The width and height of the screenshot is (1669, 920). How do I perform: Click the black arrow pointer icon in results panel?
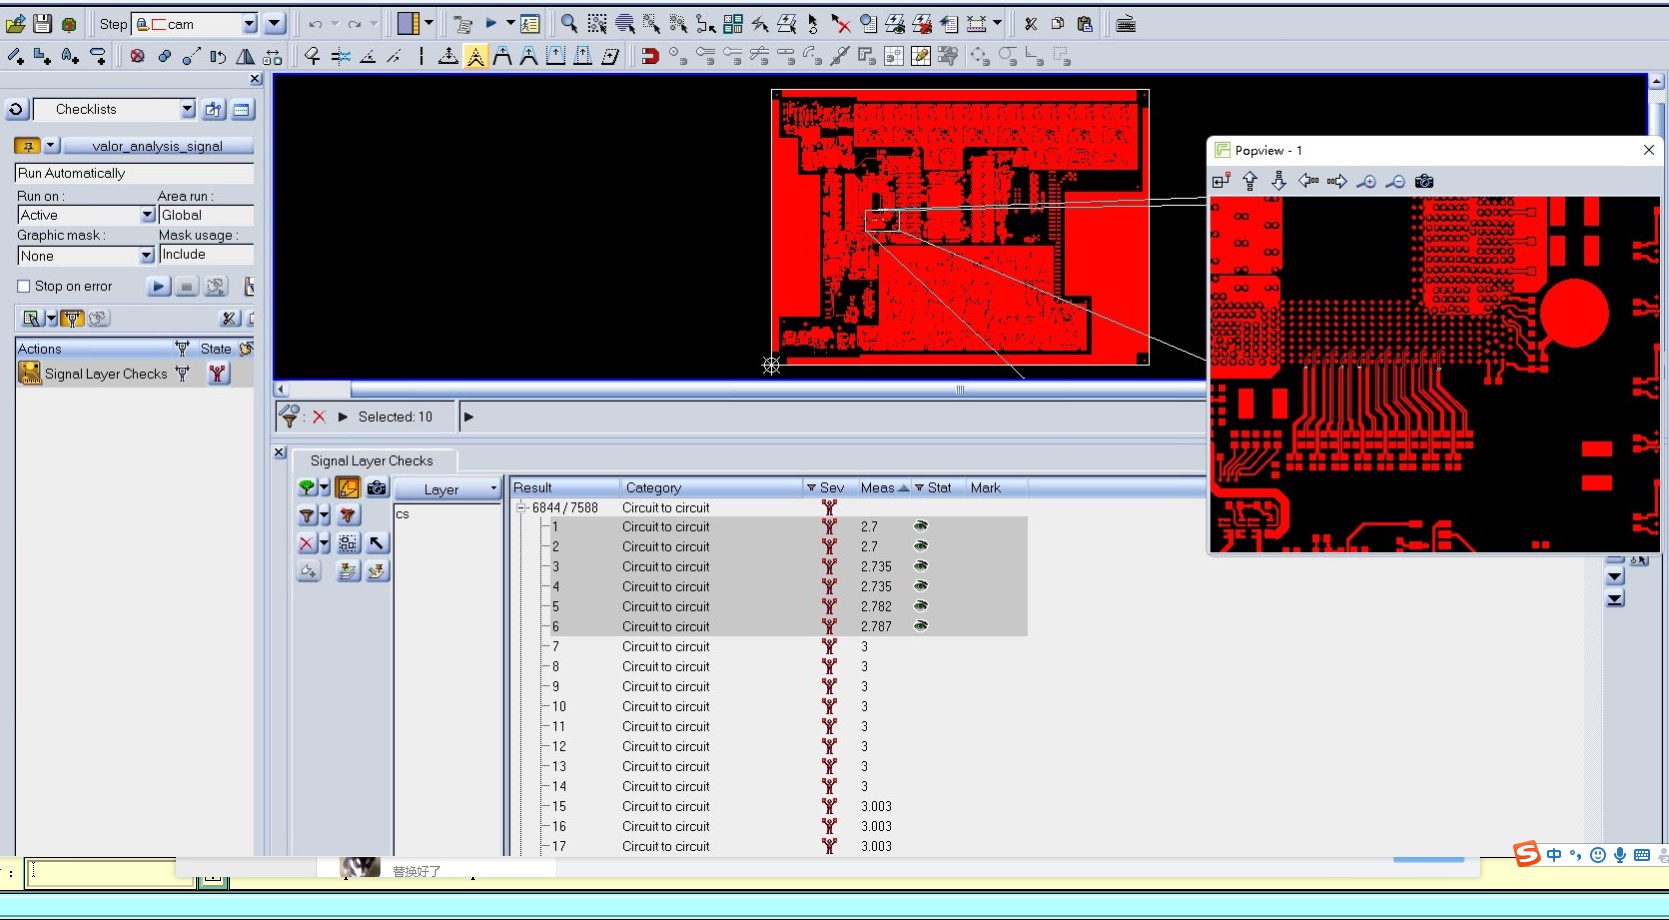(x=377, y=543)
